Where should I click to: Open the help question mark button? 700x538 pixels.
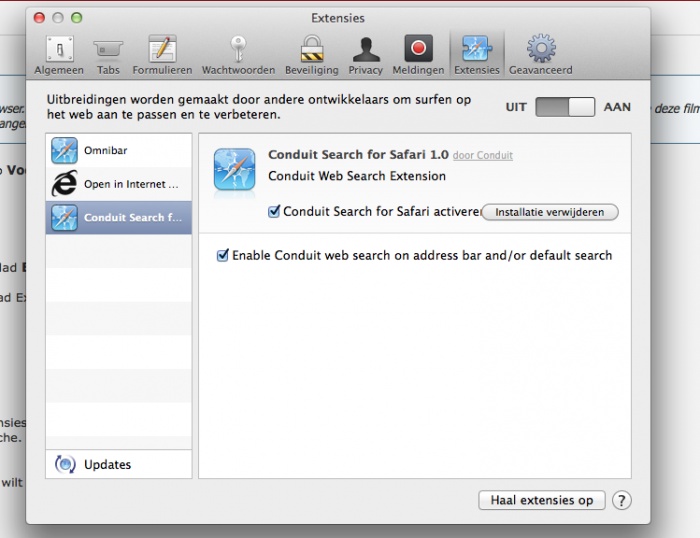tap(622, 500)
